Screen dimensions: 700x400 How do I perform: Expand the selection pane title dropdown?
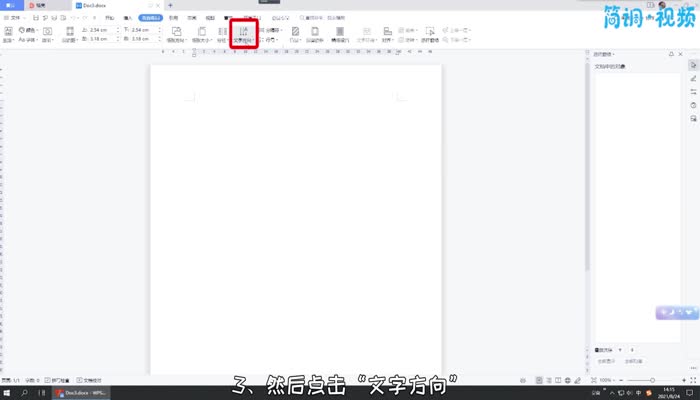click(606, 54)
